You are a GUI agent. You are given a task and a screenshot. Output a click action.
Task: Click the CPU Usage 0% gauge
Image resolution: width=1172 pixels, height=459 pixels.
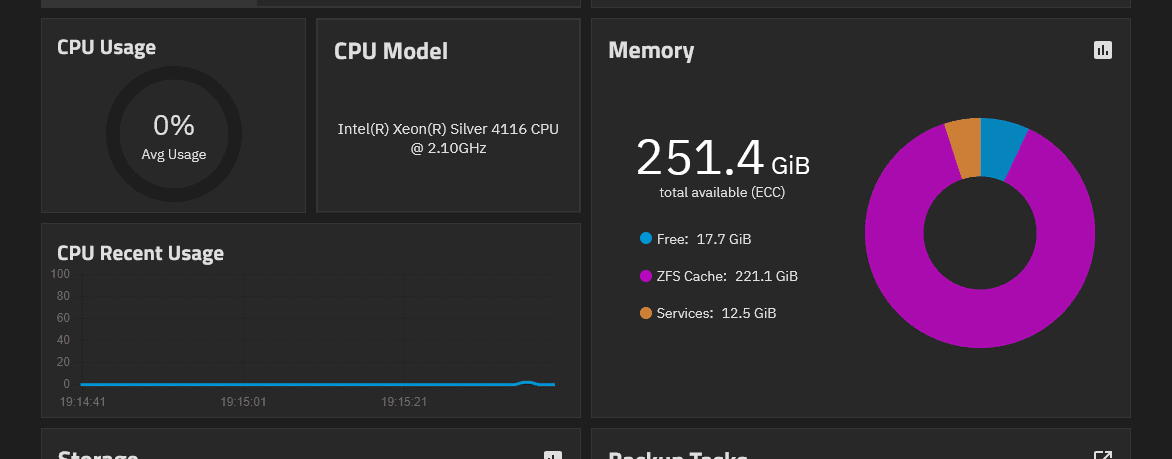pyautogui.click(x=174, y=134)
